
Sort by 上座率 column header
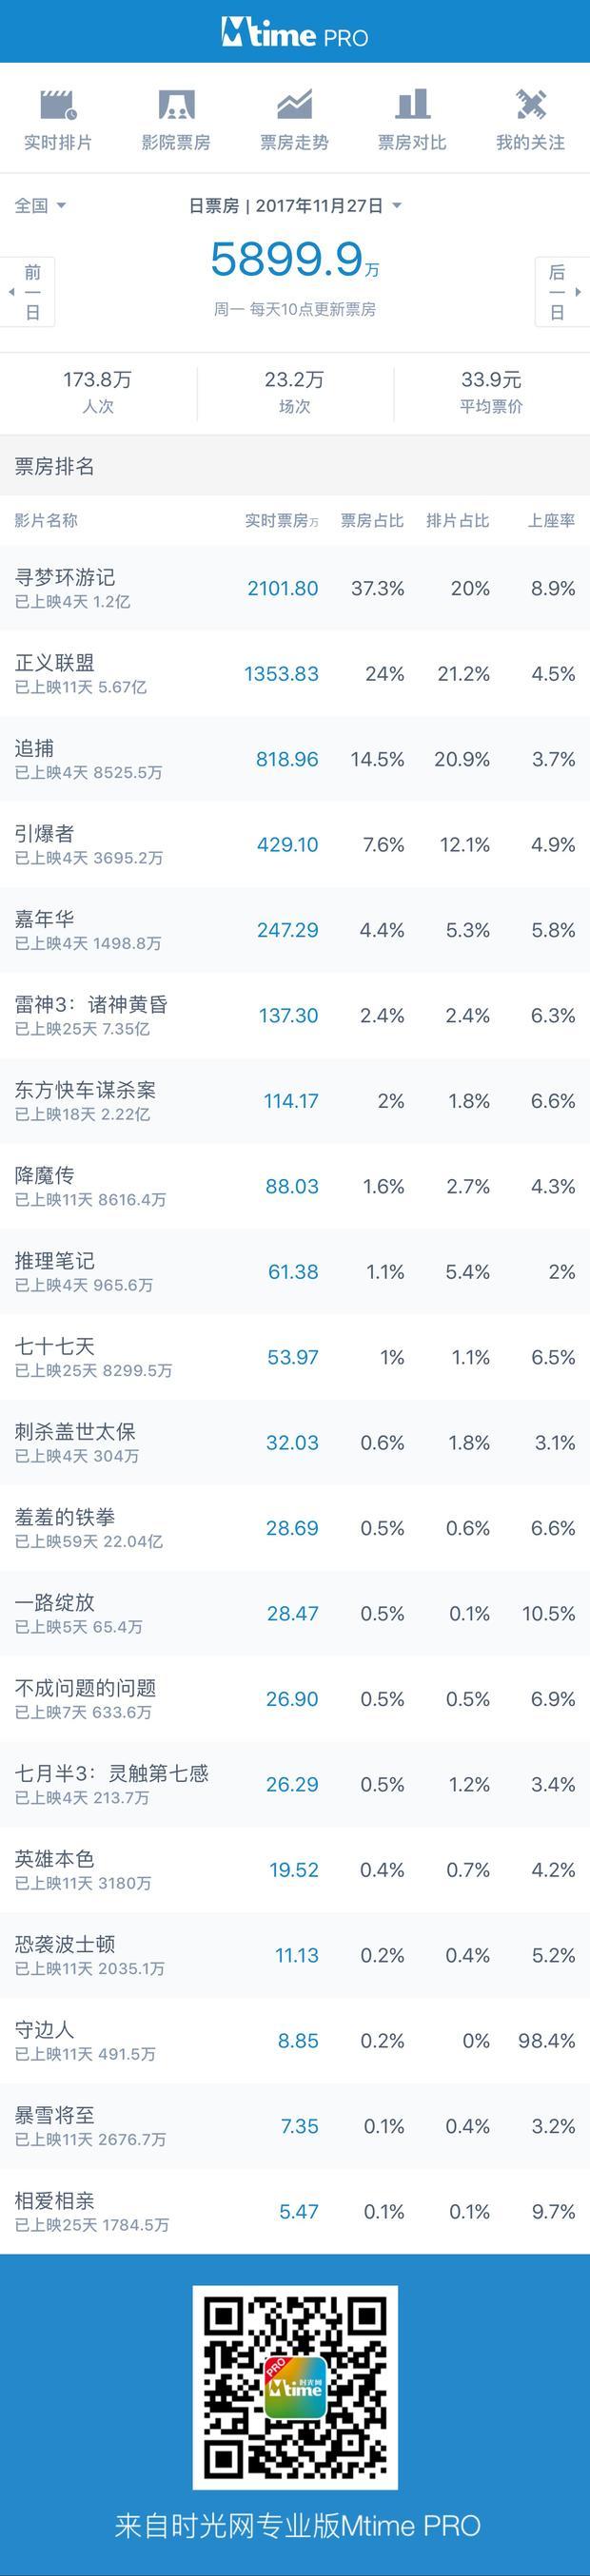click(552, 520)
